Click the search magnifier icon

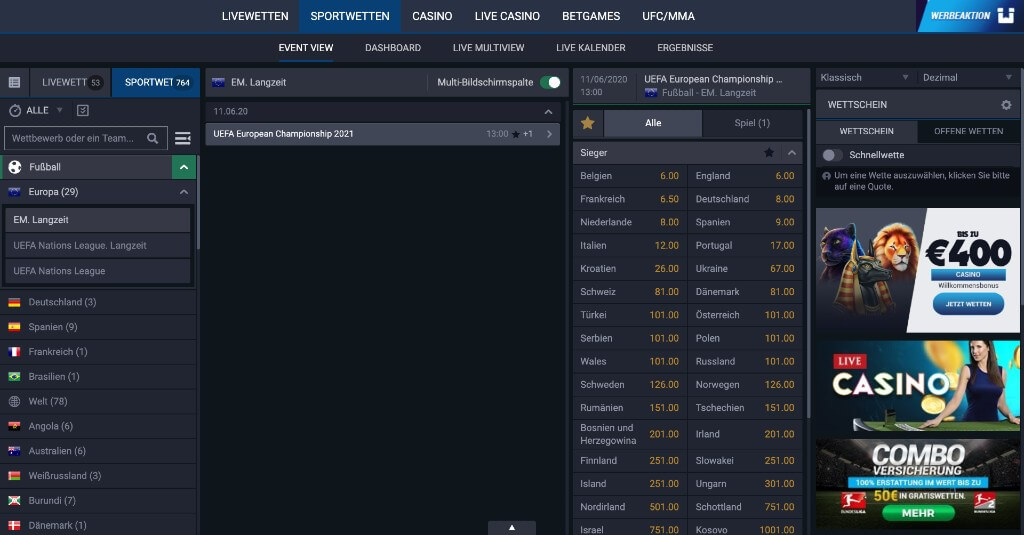[153, 138]
